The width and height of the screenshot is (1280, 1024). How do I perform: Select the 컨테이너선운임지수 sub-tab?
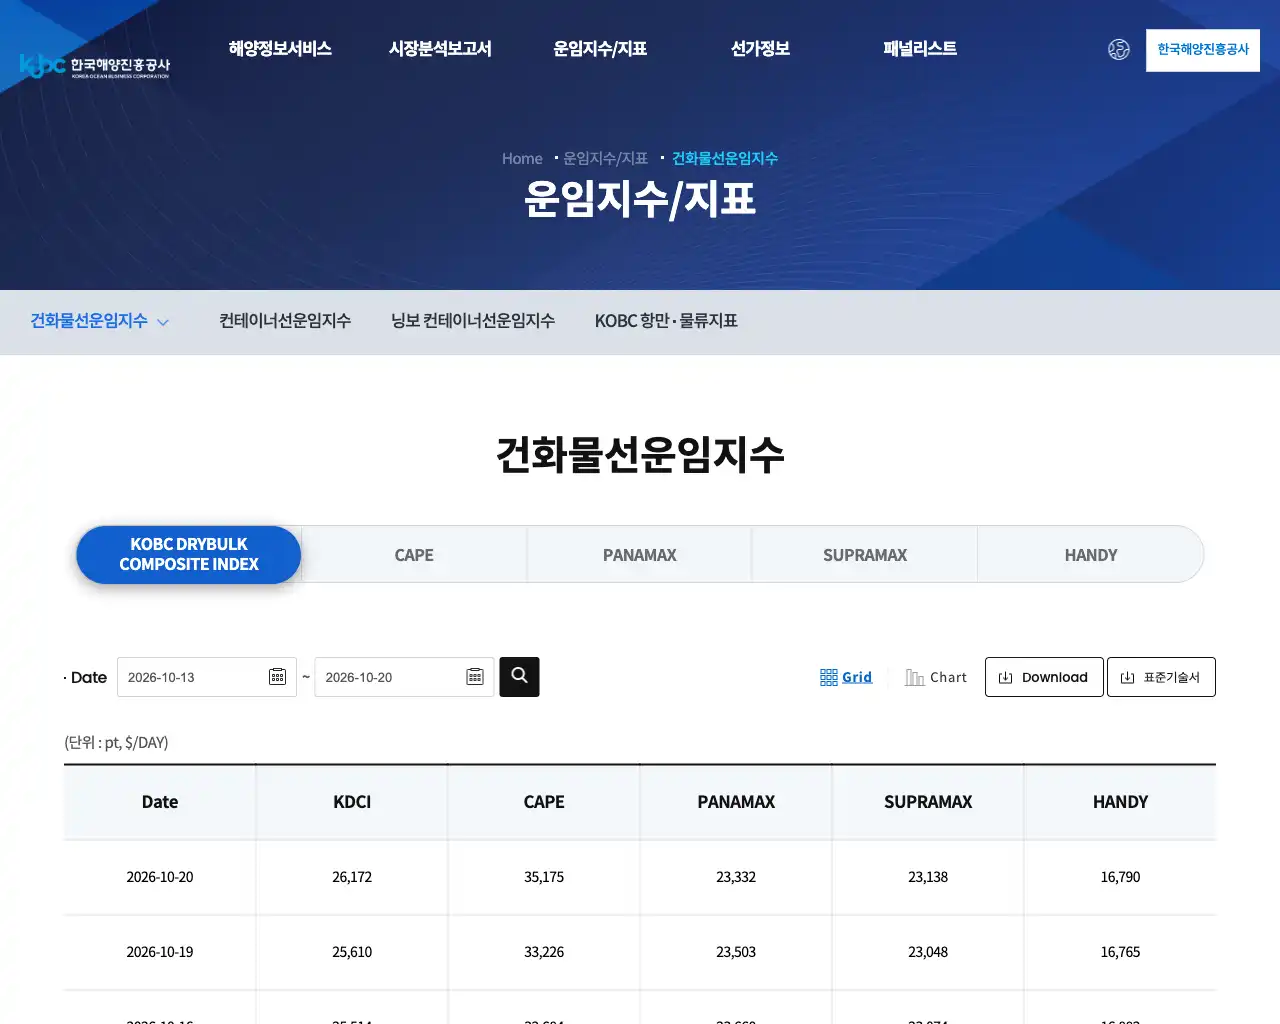point(285,321)
